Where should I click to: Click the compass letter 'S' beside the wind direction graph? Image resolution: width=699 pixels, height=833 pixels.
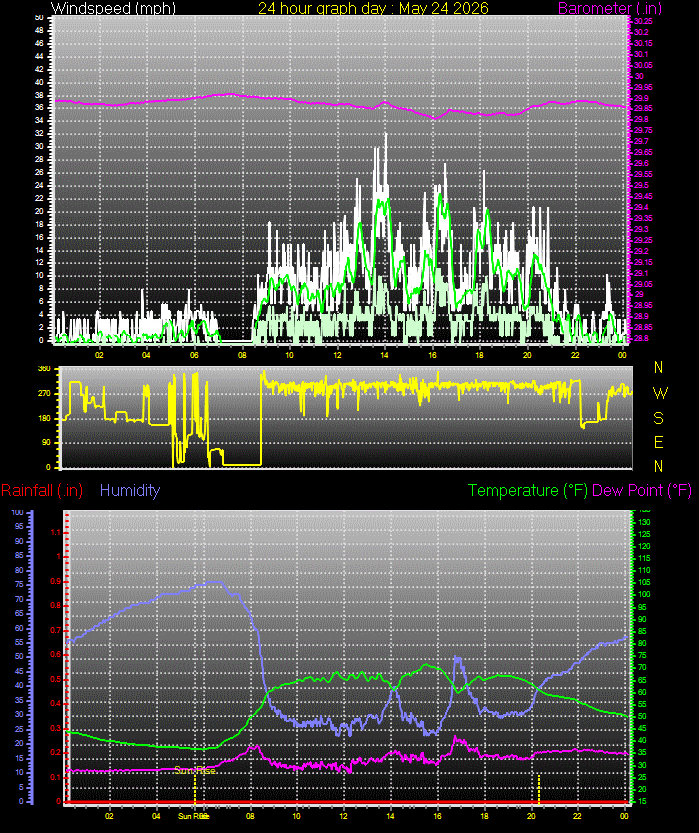(659, 418)
